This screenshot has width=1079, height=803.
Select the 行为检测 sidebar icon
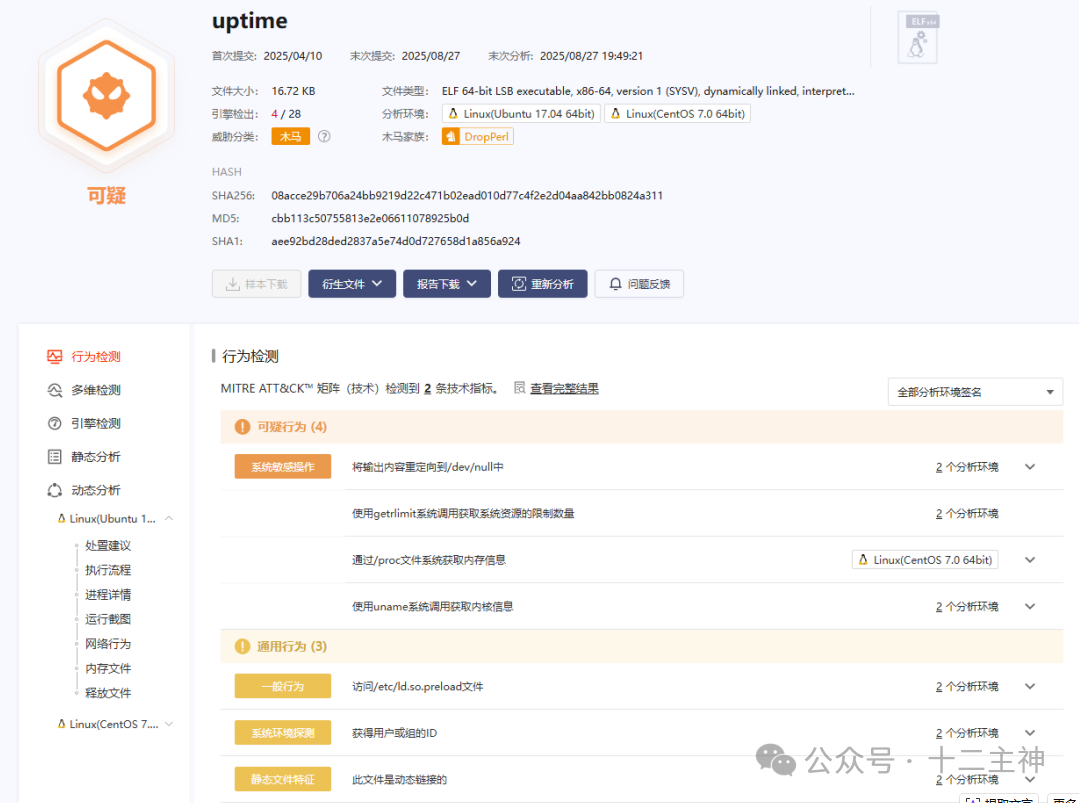tap(55, 355)
